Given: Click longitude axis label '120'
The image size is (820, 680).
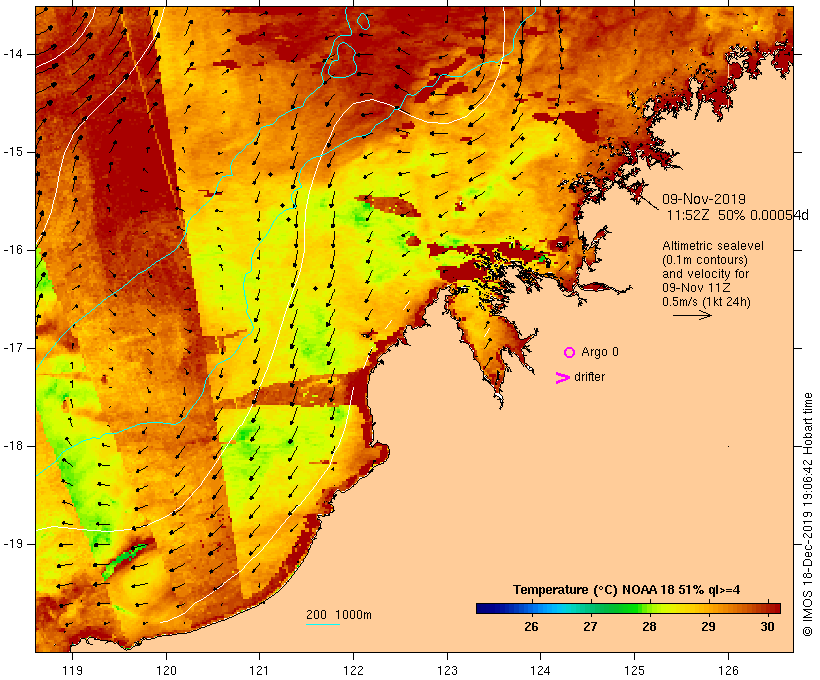Looking at the screenshot, I should tap(166, 670).
